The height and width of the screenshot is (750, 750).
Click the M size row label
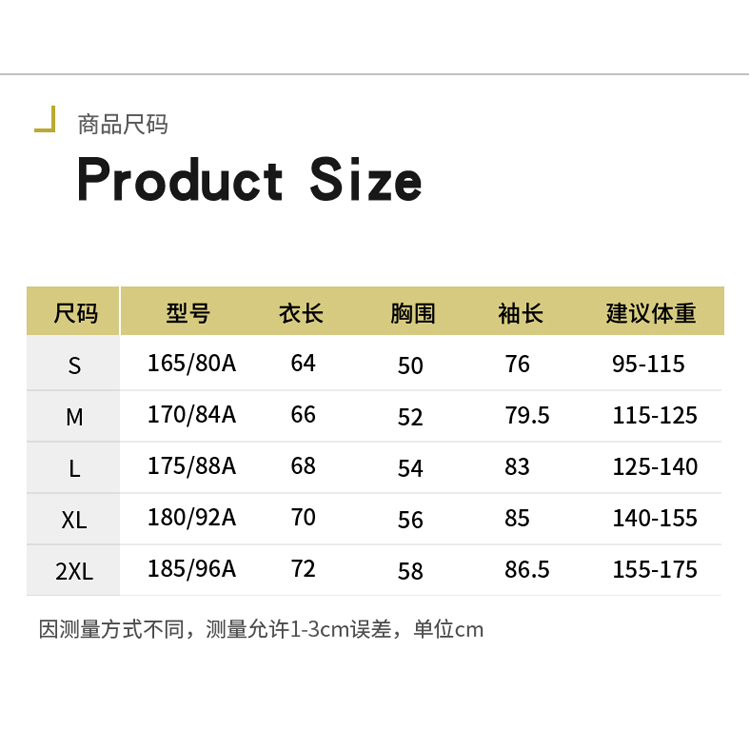(x=74, y=417)
